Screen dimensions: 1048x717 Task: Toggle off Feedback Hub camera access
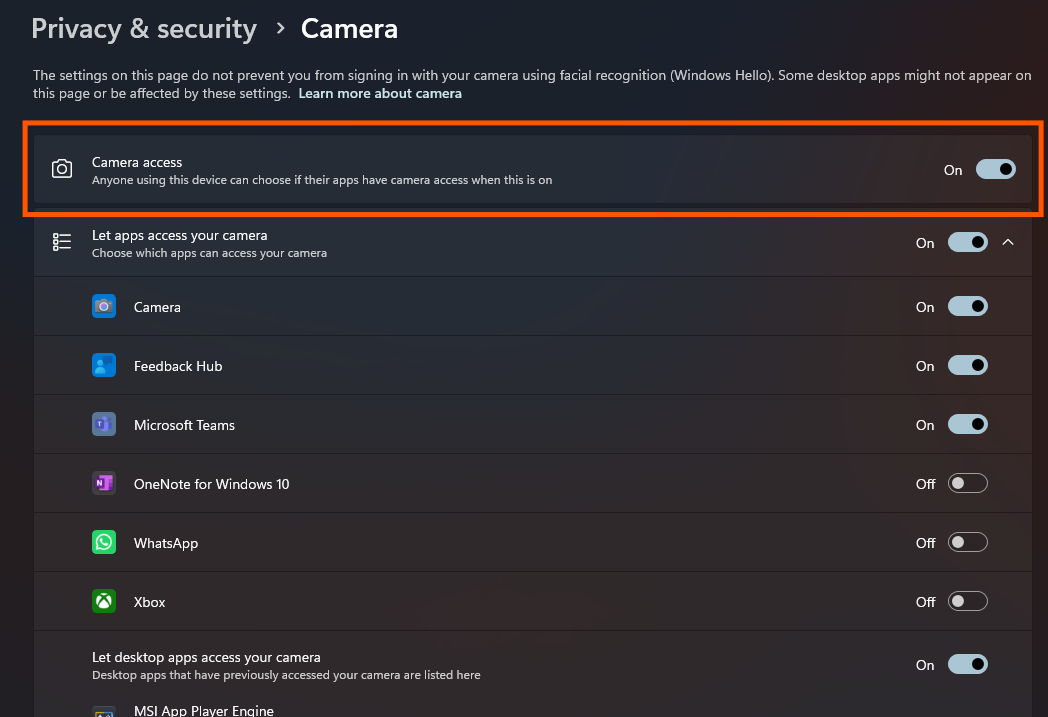click(967, 365)
